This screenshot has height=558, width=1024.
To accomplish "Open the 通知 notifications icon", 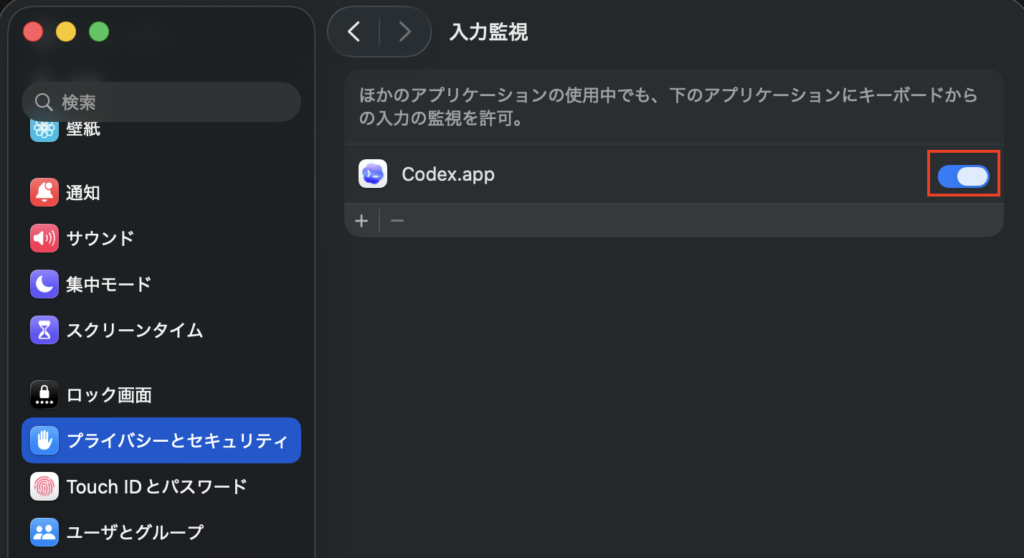I will (44, 192).
